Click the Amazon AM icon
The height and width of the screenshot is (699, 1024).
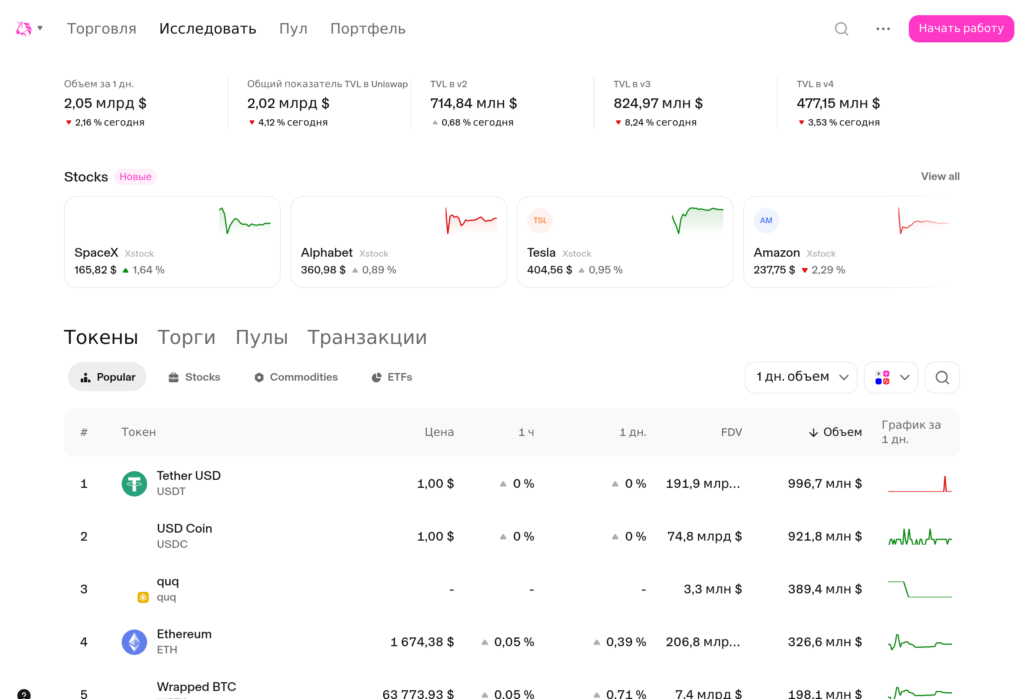click(x=766, y=220)
